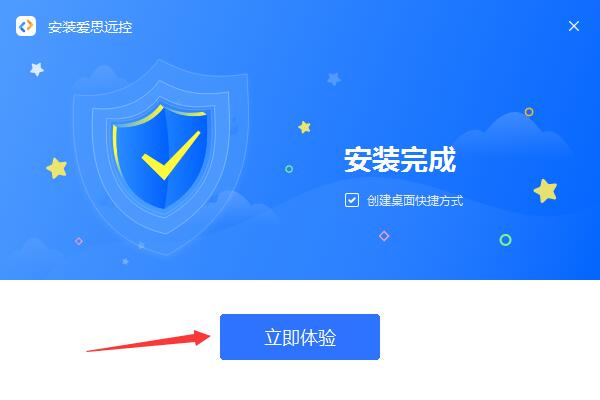This screenshot has height=400, width=600.
Task: Click the yellow checkmark inside the shield
Action: [x=171, y=155]
